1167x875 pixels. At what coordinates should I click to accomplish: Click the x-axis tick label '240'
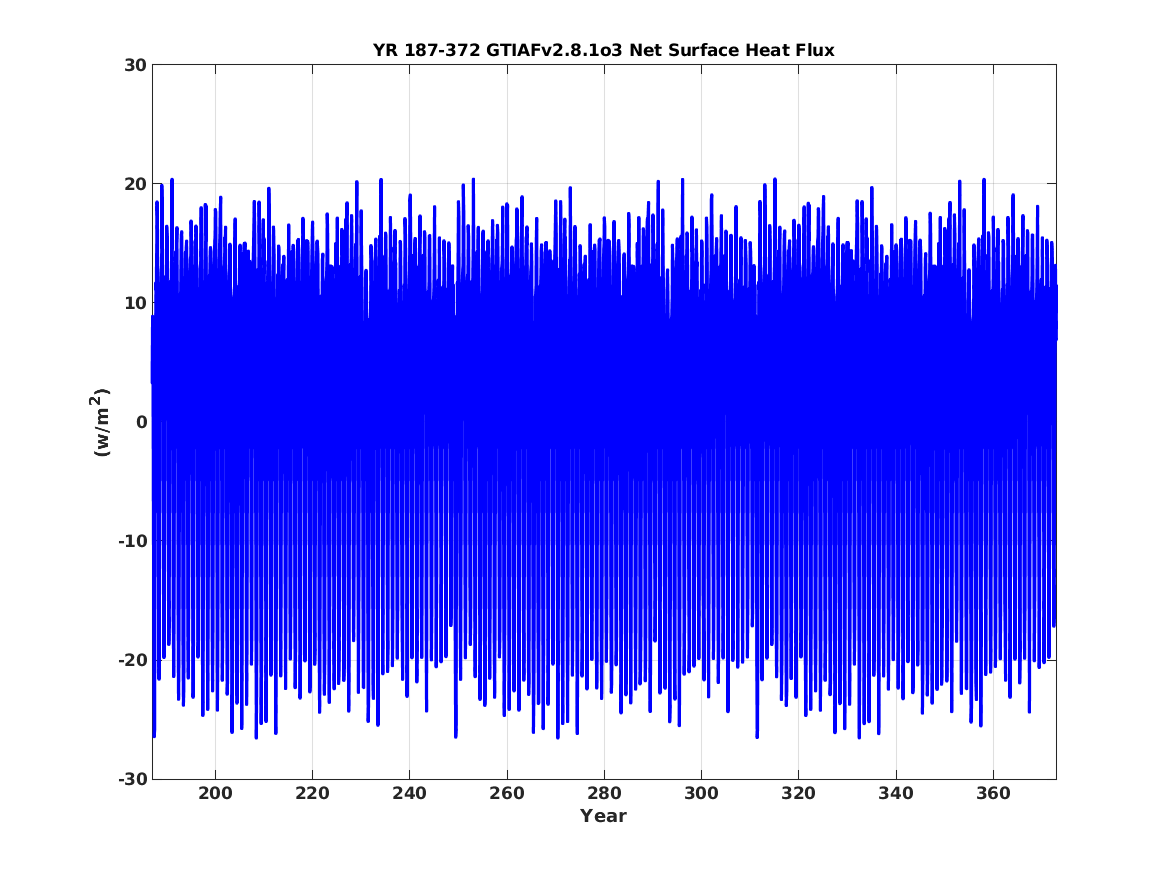pos(409,794)
